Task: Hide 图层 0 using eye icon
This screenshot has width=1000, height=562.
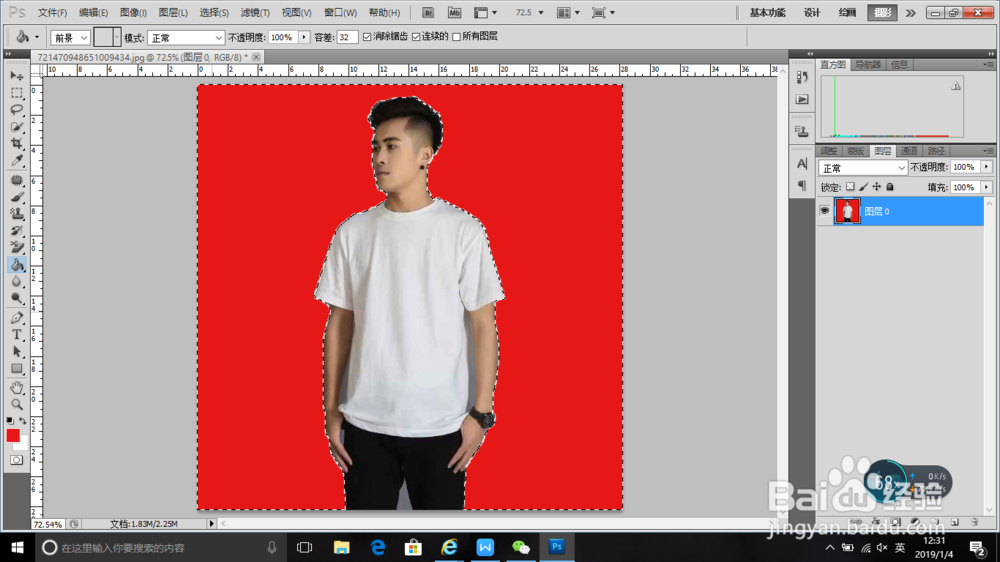Action: tap(825, 211)
